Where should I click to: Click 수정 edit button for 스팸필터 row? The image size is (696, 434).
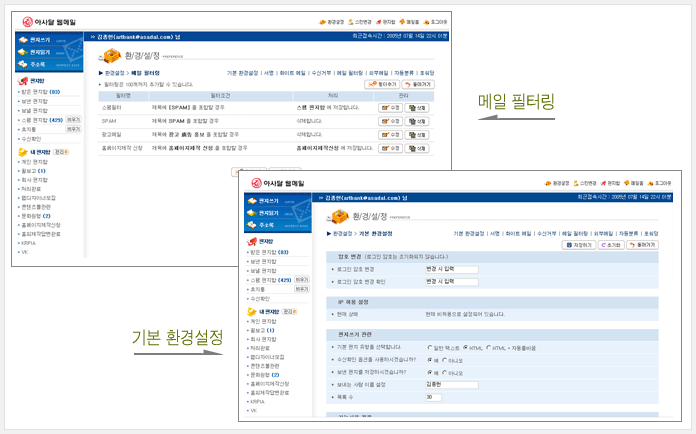tap(390, 106)
